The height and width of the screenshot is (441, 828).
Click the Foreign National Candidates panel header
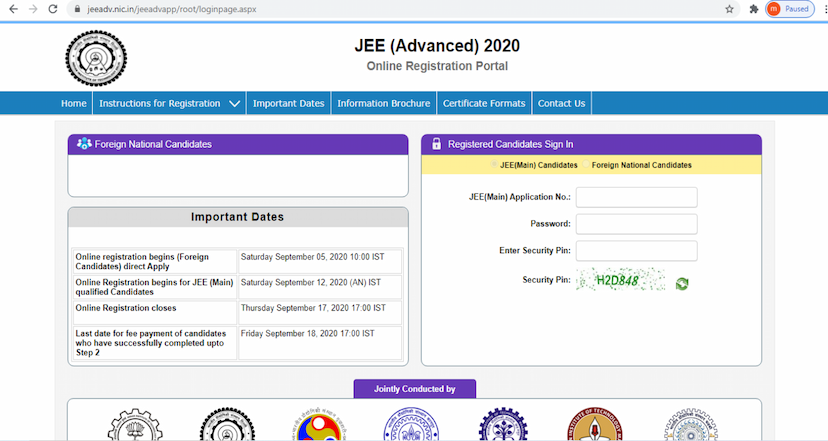238,144
